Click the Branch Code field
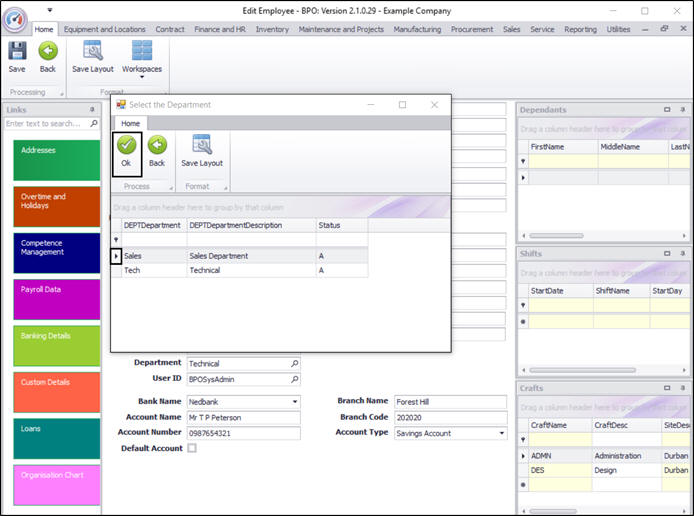Viewport: 694px width, 516px height. 450,418
